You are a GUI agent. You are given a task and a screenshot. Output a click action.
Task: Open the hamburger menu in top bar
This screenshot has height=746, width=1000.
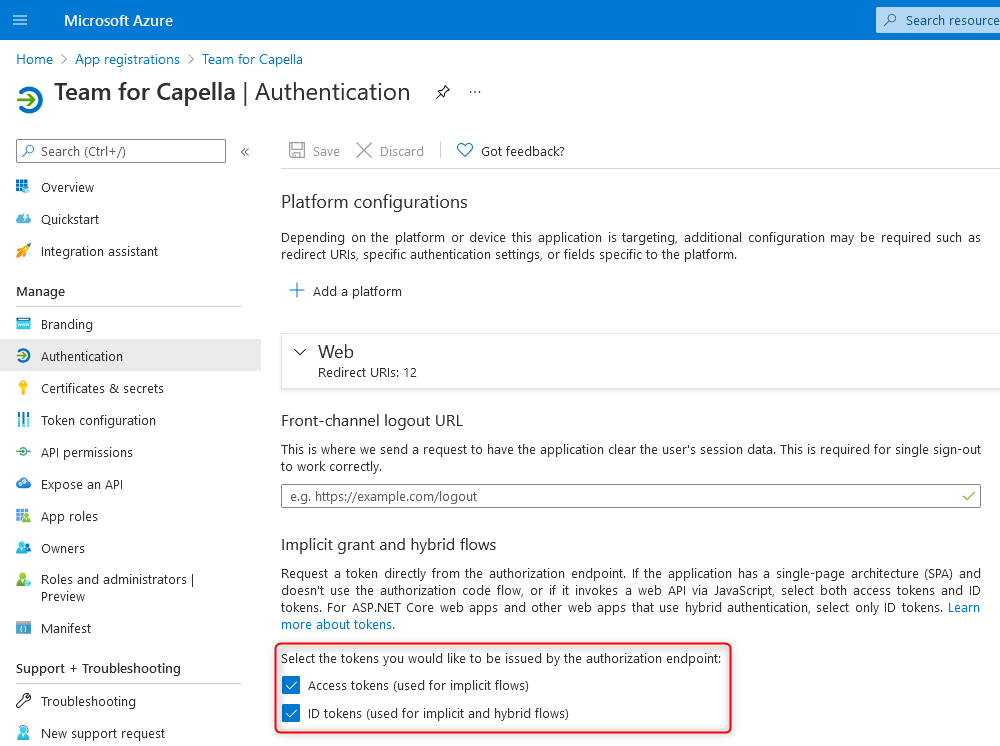[20, 20]
